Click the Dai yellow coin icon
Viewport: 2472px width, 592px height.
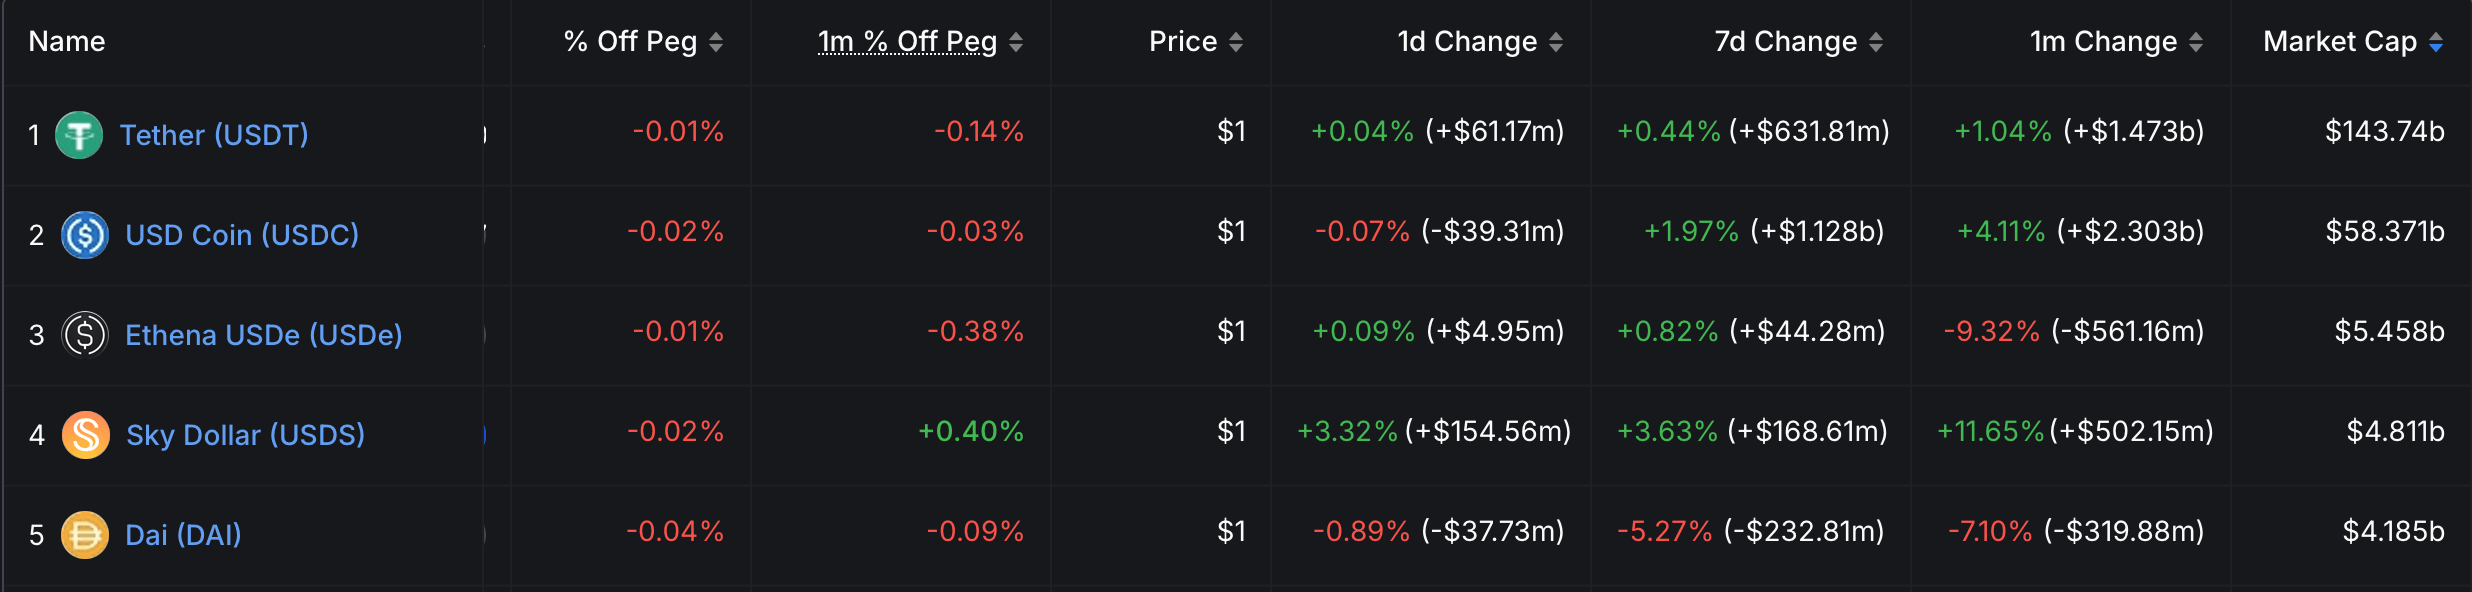84,533
